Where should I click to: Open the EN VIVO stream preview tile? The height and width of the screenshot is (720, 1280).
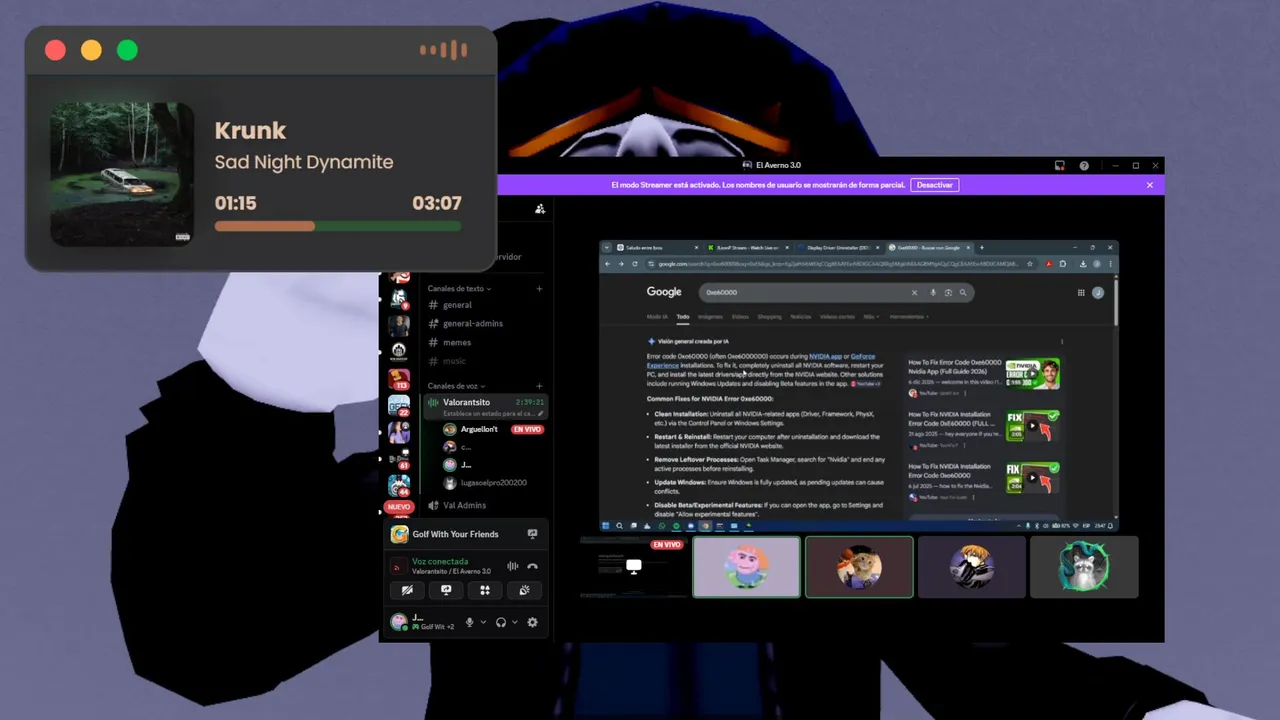(634, 567)
